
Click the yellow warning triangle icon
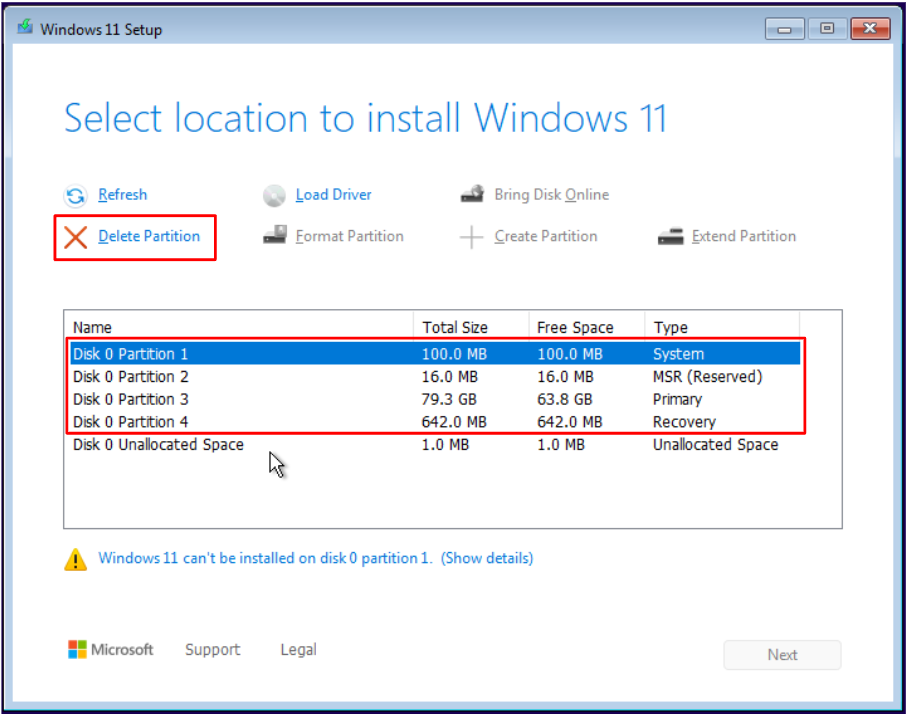pyautogui.click(x=76, y=559)
